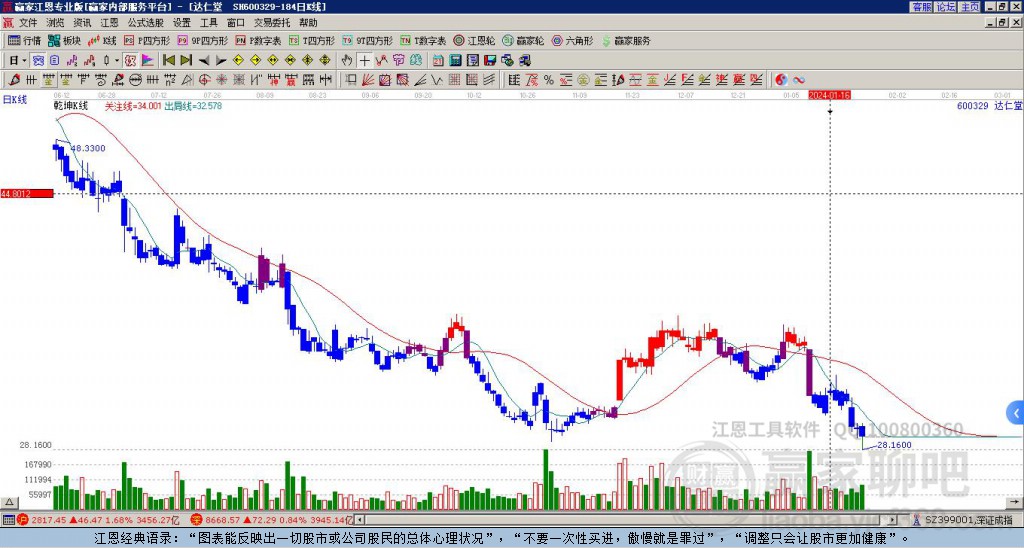The height and width of the screenshot is (548, 1024).
Task: Click the blue side panel expander arrow
Action: tap(1015, 413)
